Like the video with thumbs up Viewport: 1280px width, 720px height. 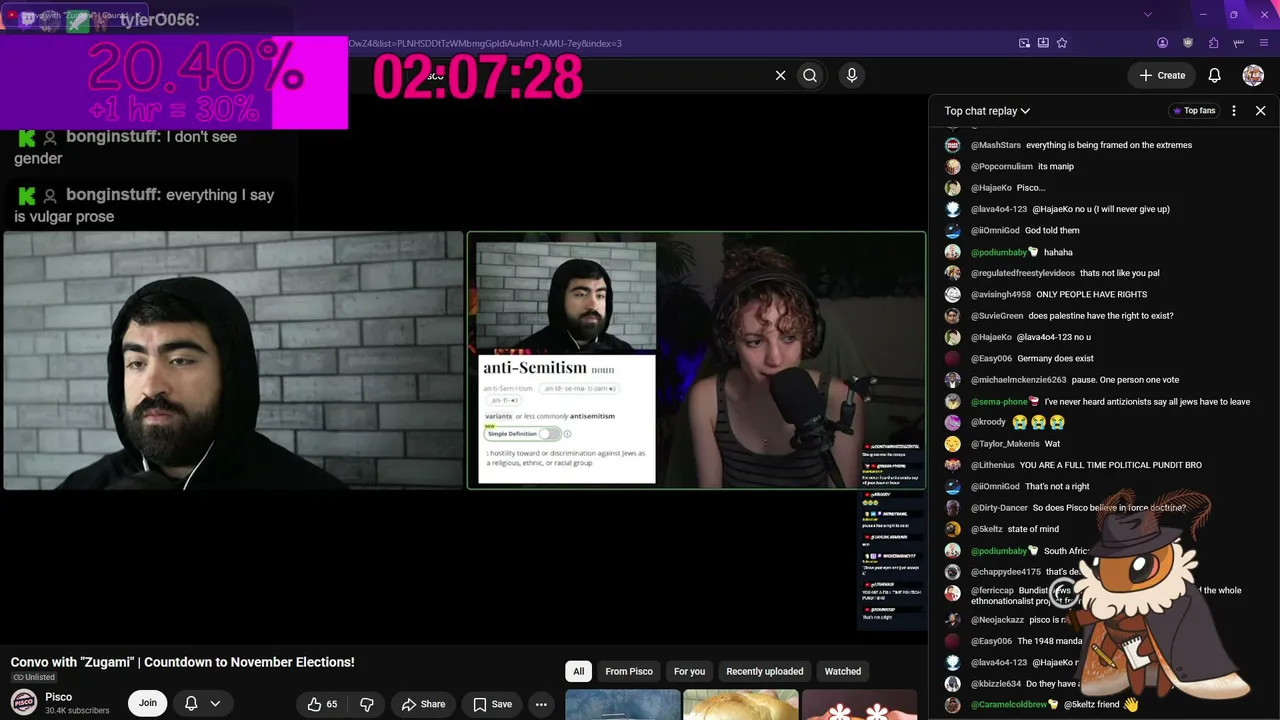click(x=323, y=704)
